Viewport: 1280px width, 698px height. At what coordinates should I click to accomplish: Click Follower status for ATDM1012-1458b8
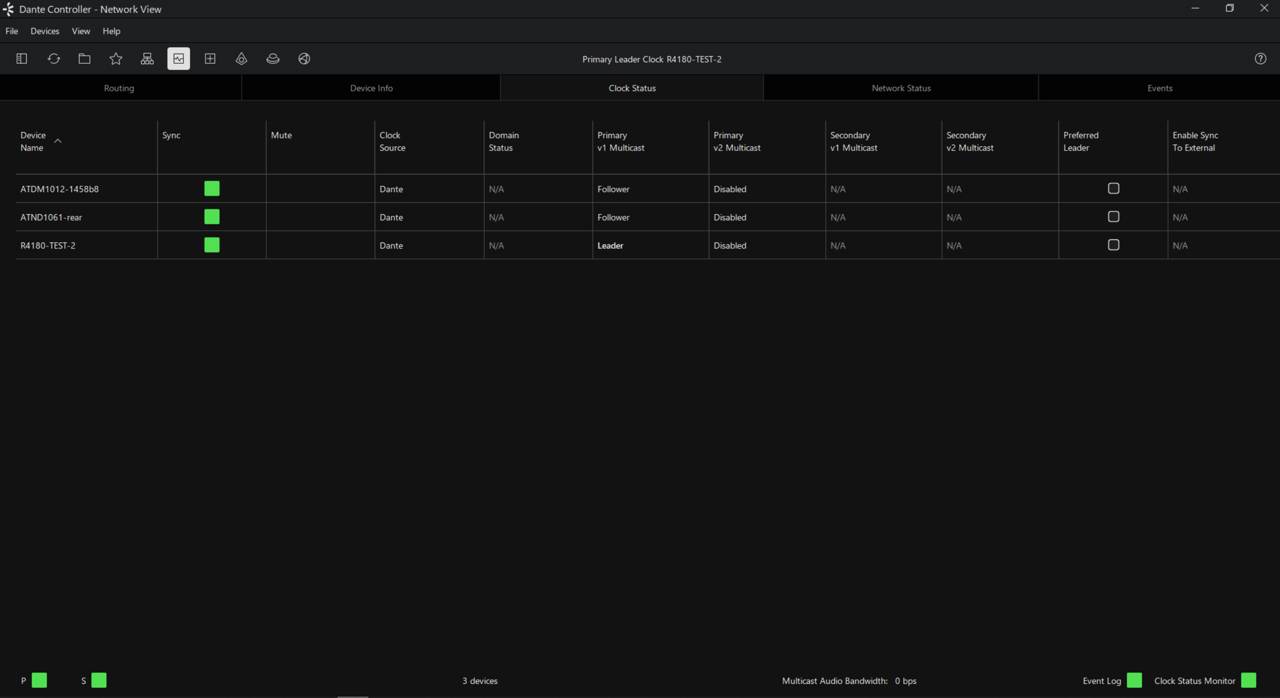tap(613, 189)
